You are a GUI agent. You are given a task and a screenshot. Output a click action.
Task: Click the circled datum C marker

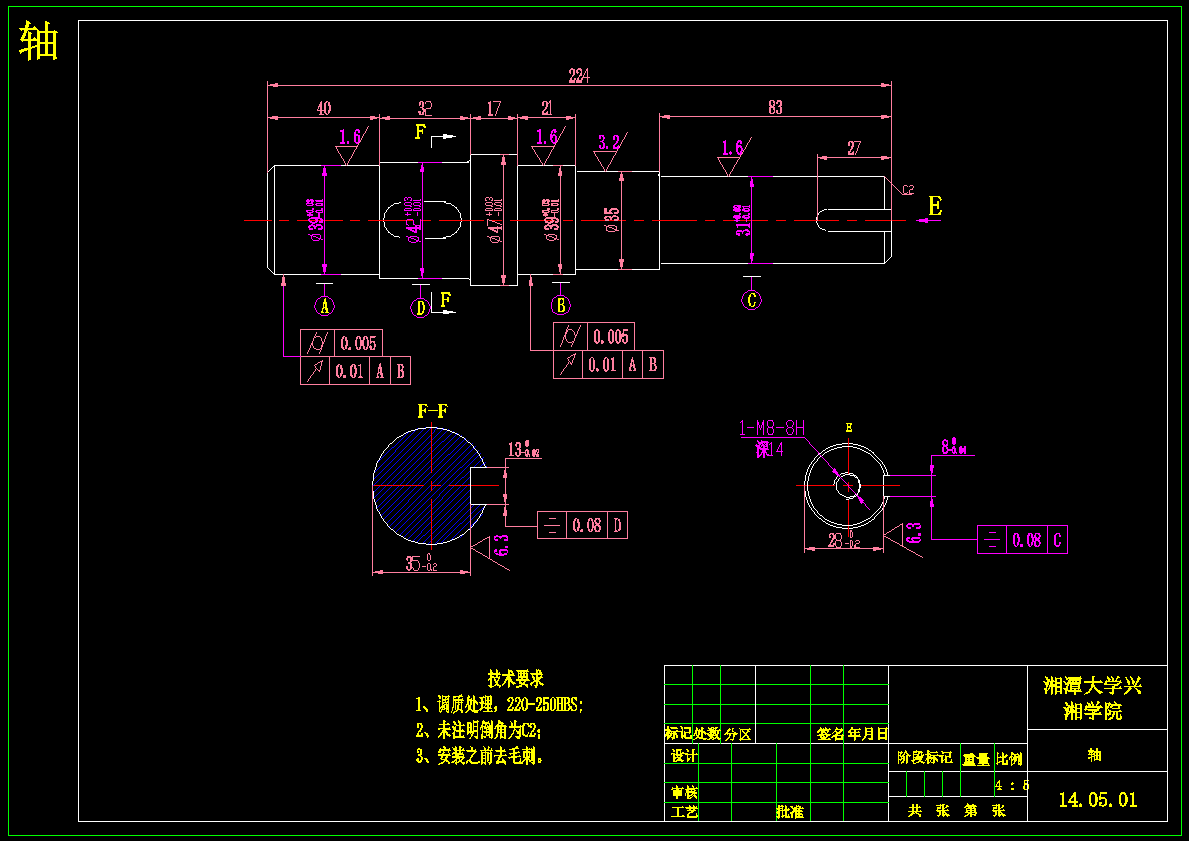(751, 300)
